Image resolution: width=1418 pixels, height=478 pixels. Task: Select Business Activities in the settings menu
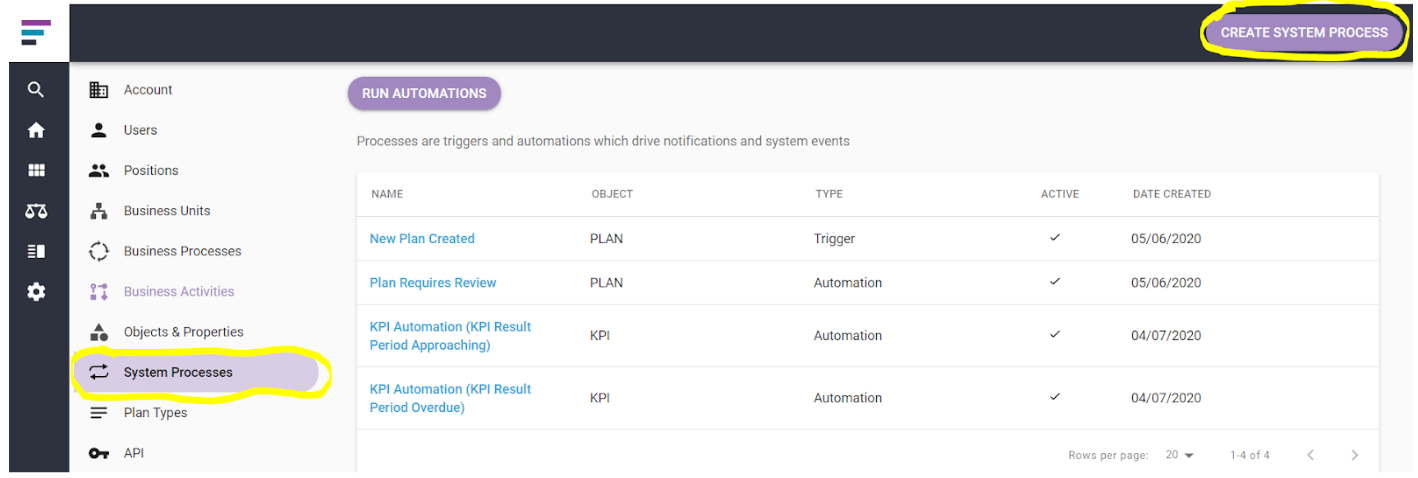(179, 292)
